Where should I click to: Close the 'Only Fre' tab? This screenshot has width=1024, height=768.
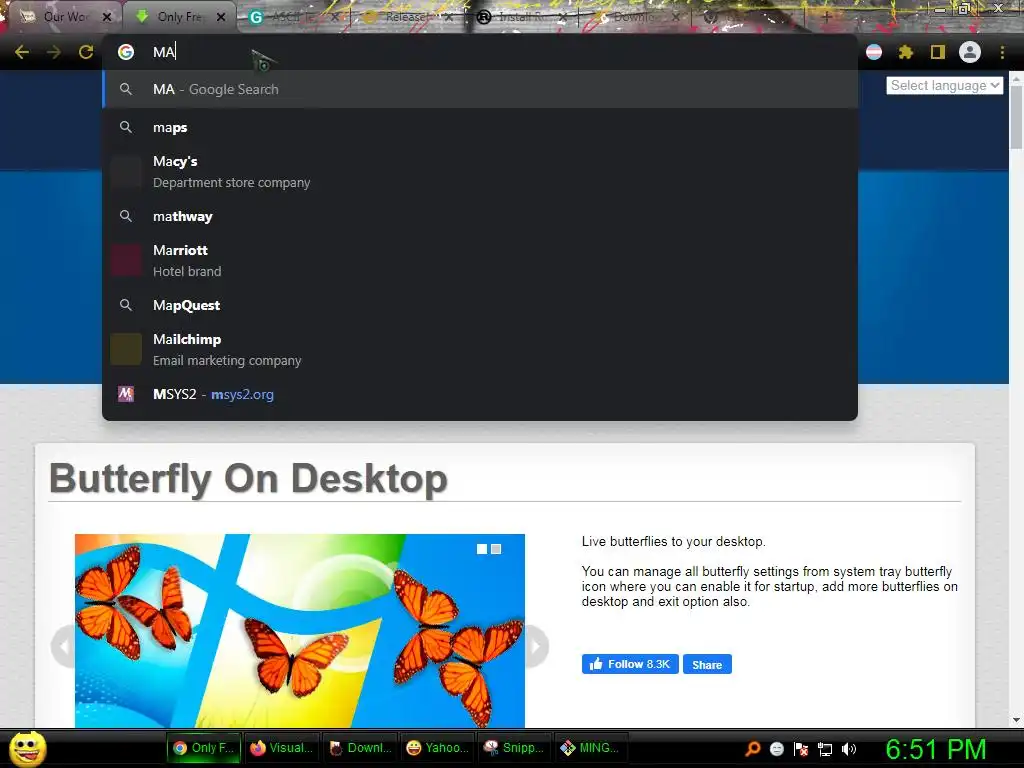[x=221, y=17]
